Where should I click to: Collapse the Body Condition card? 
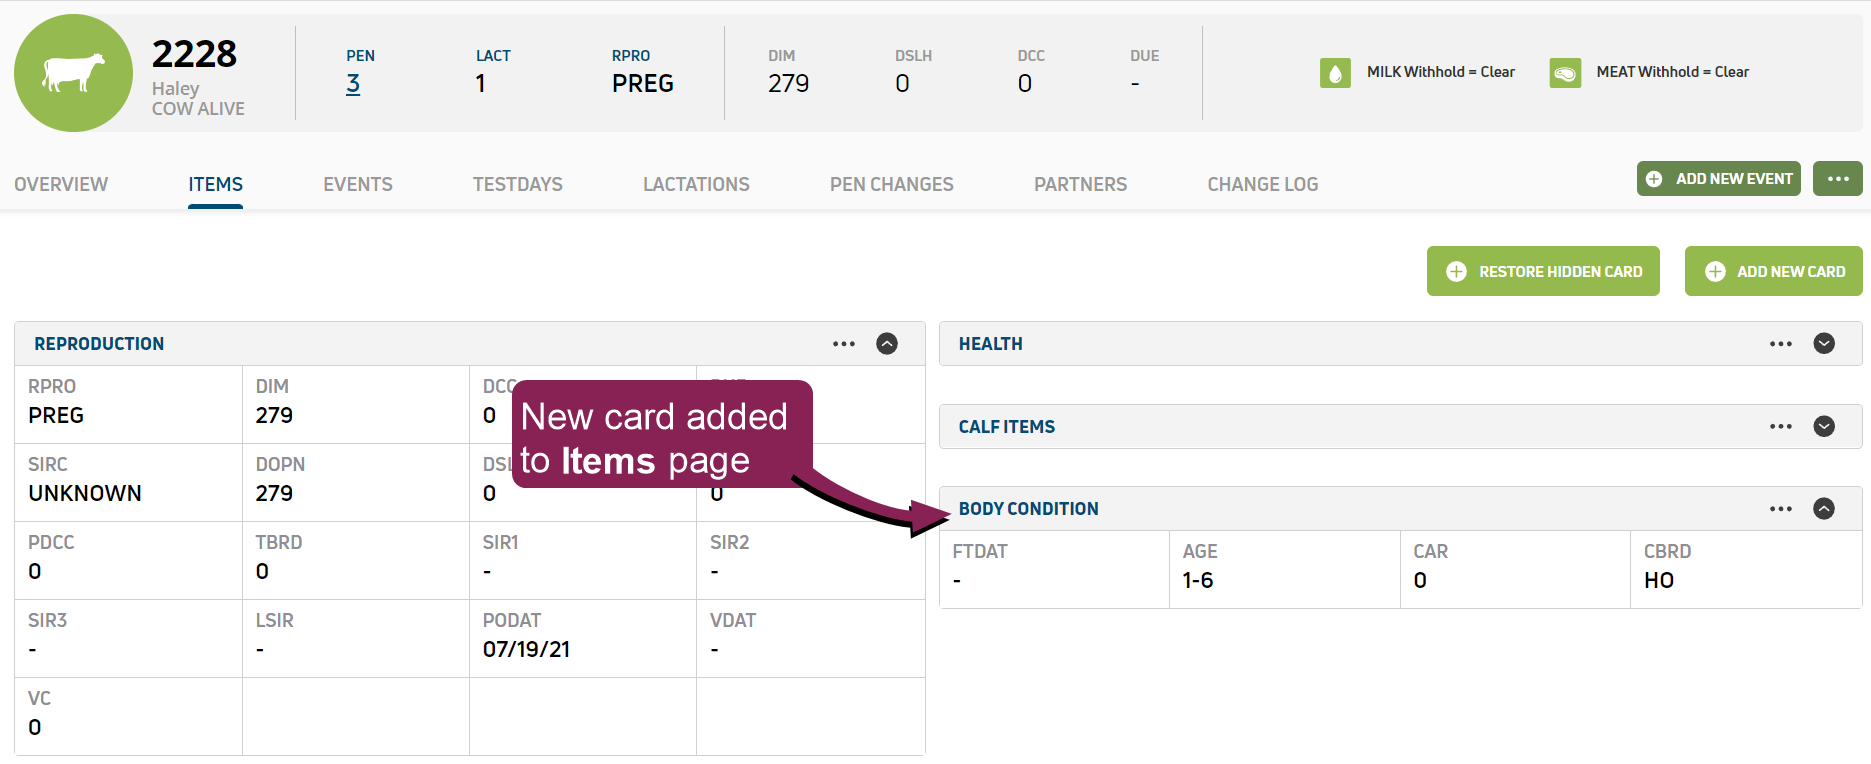[x=1824, y=509]
